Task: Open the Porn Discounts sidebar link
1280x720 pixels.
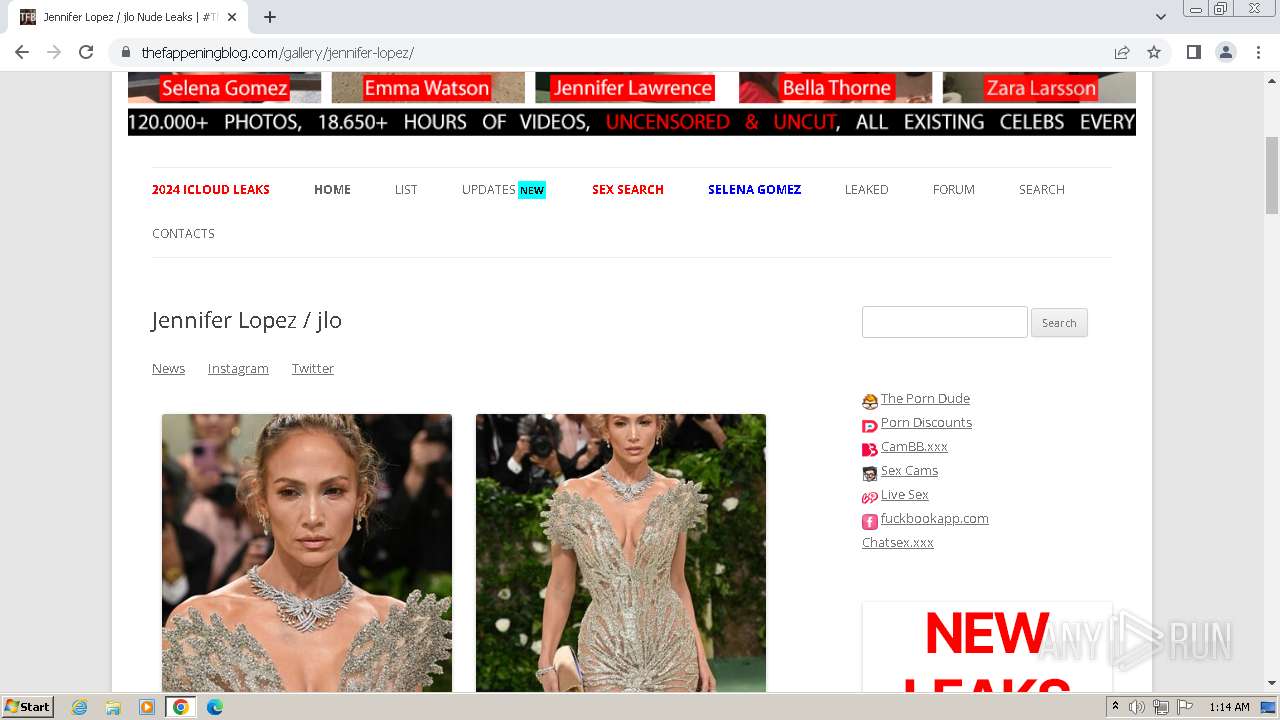Action: [926, 422]
